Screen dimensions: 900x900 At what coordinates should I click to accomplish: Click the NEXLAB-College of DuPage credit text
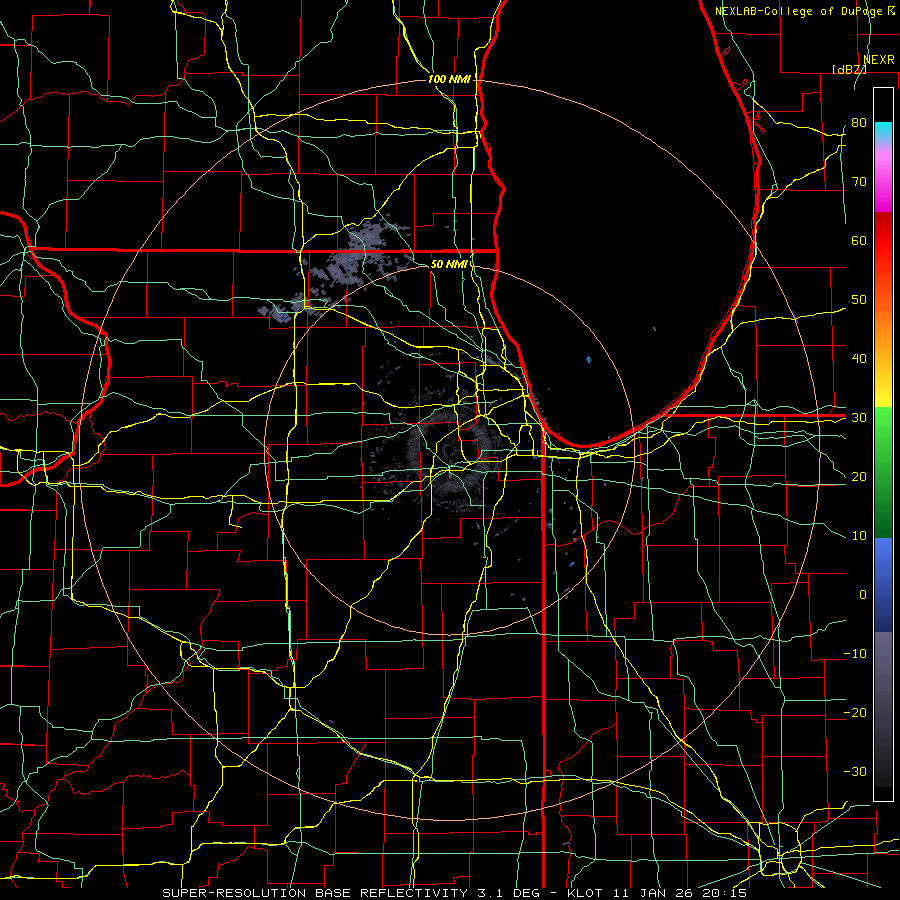pyautogui.click(x=800, y=11)
